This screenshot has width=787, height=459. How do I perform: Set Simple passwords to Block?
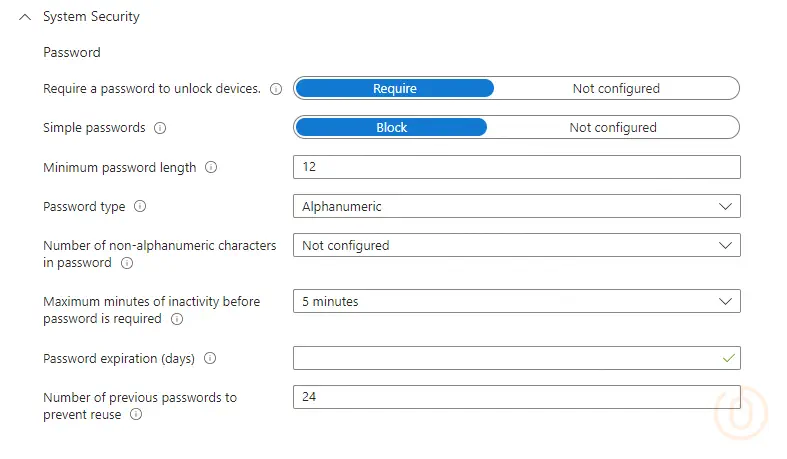(x=391, y=127)
